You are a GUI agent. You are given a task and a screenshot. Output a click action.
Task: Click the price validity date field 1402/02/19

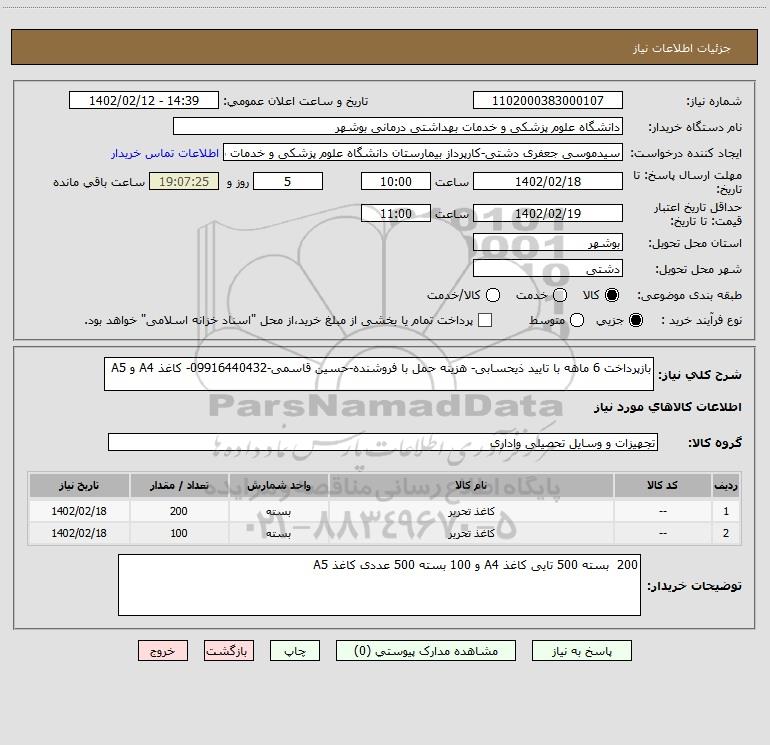[547, 213]
